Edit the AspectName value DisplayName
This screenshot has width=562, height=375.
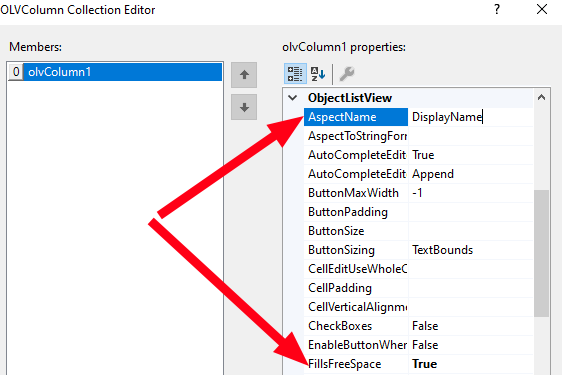click(470, 117)
